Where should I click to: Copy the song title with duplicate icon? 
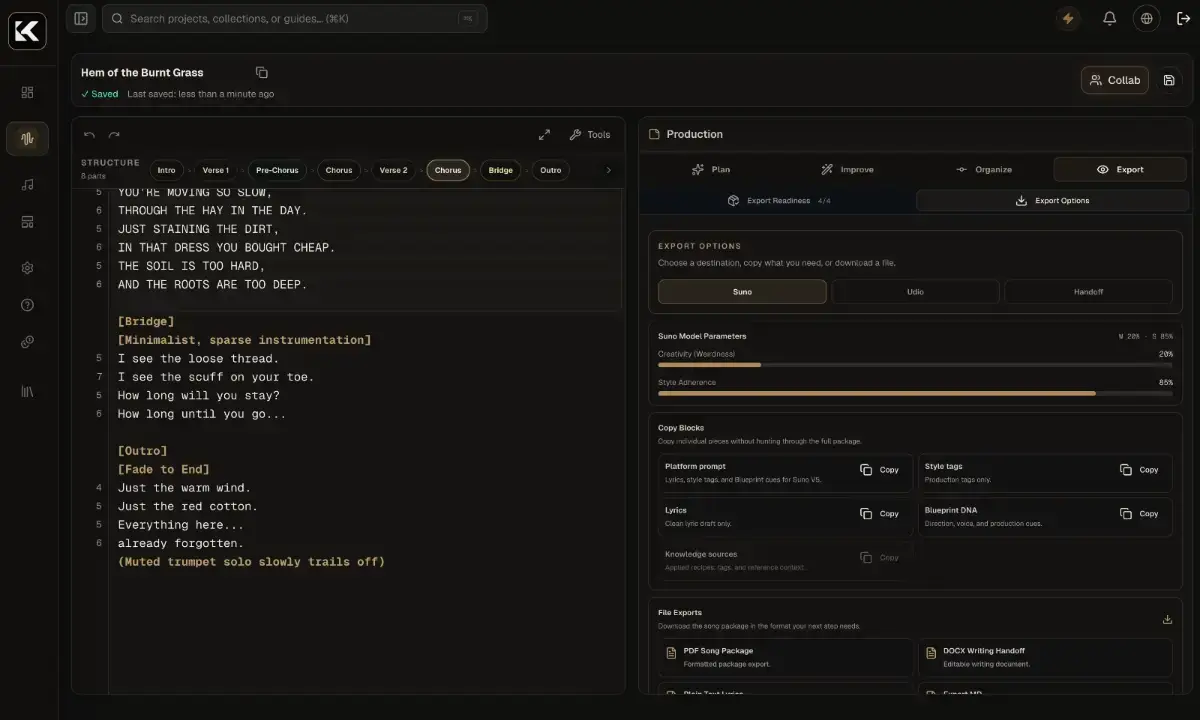(x=261, y=72)
